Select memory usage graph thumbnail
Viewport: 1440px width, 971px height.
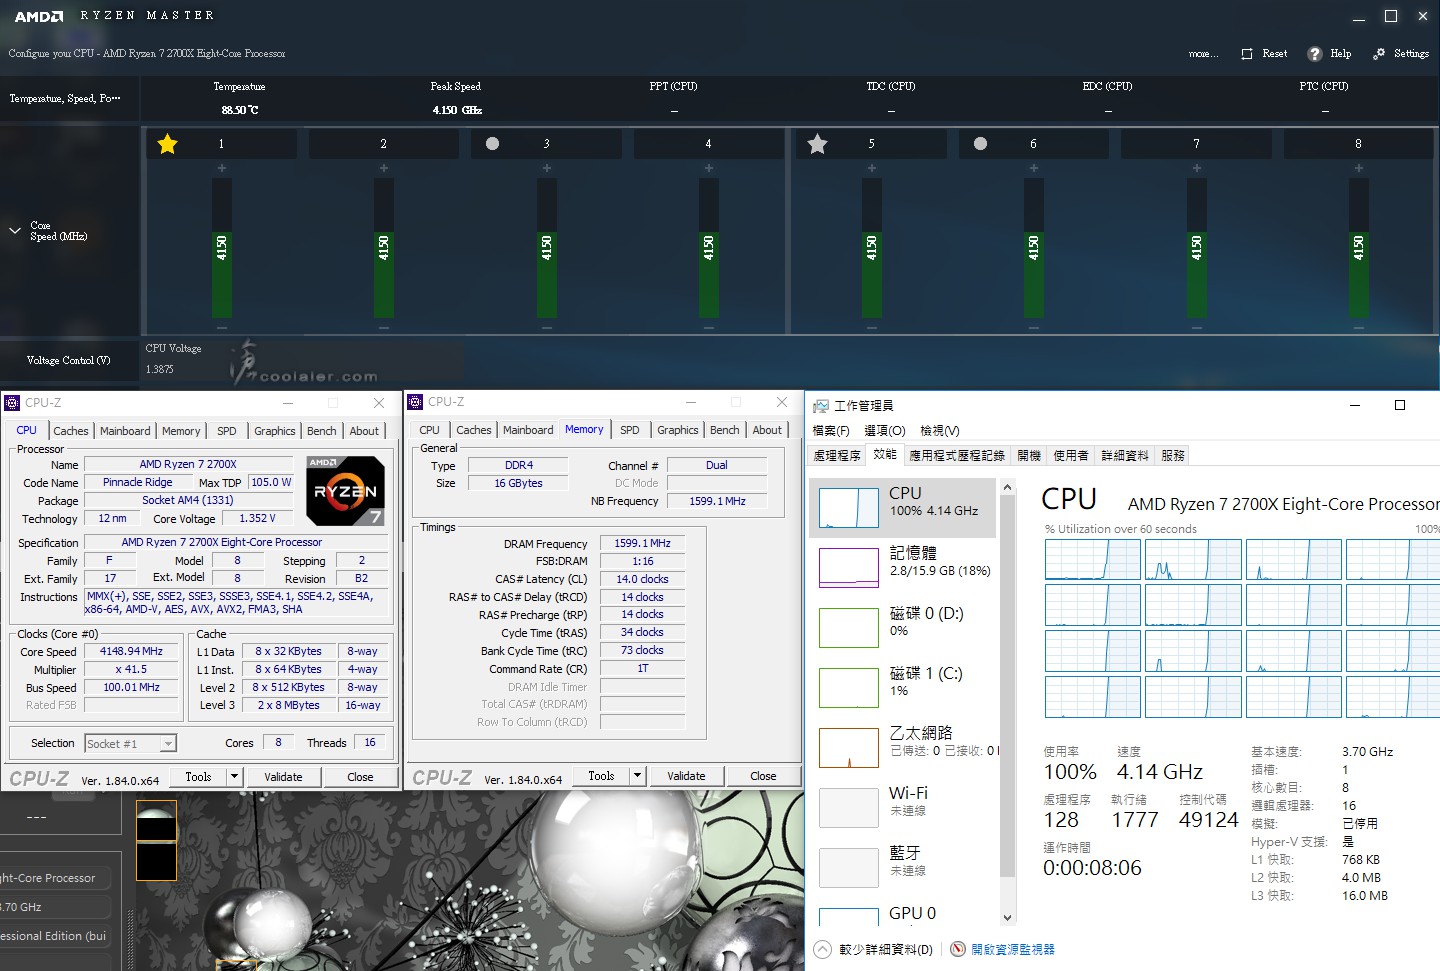[848, 568]
